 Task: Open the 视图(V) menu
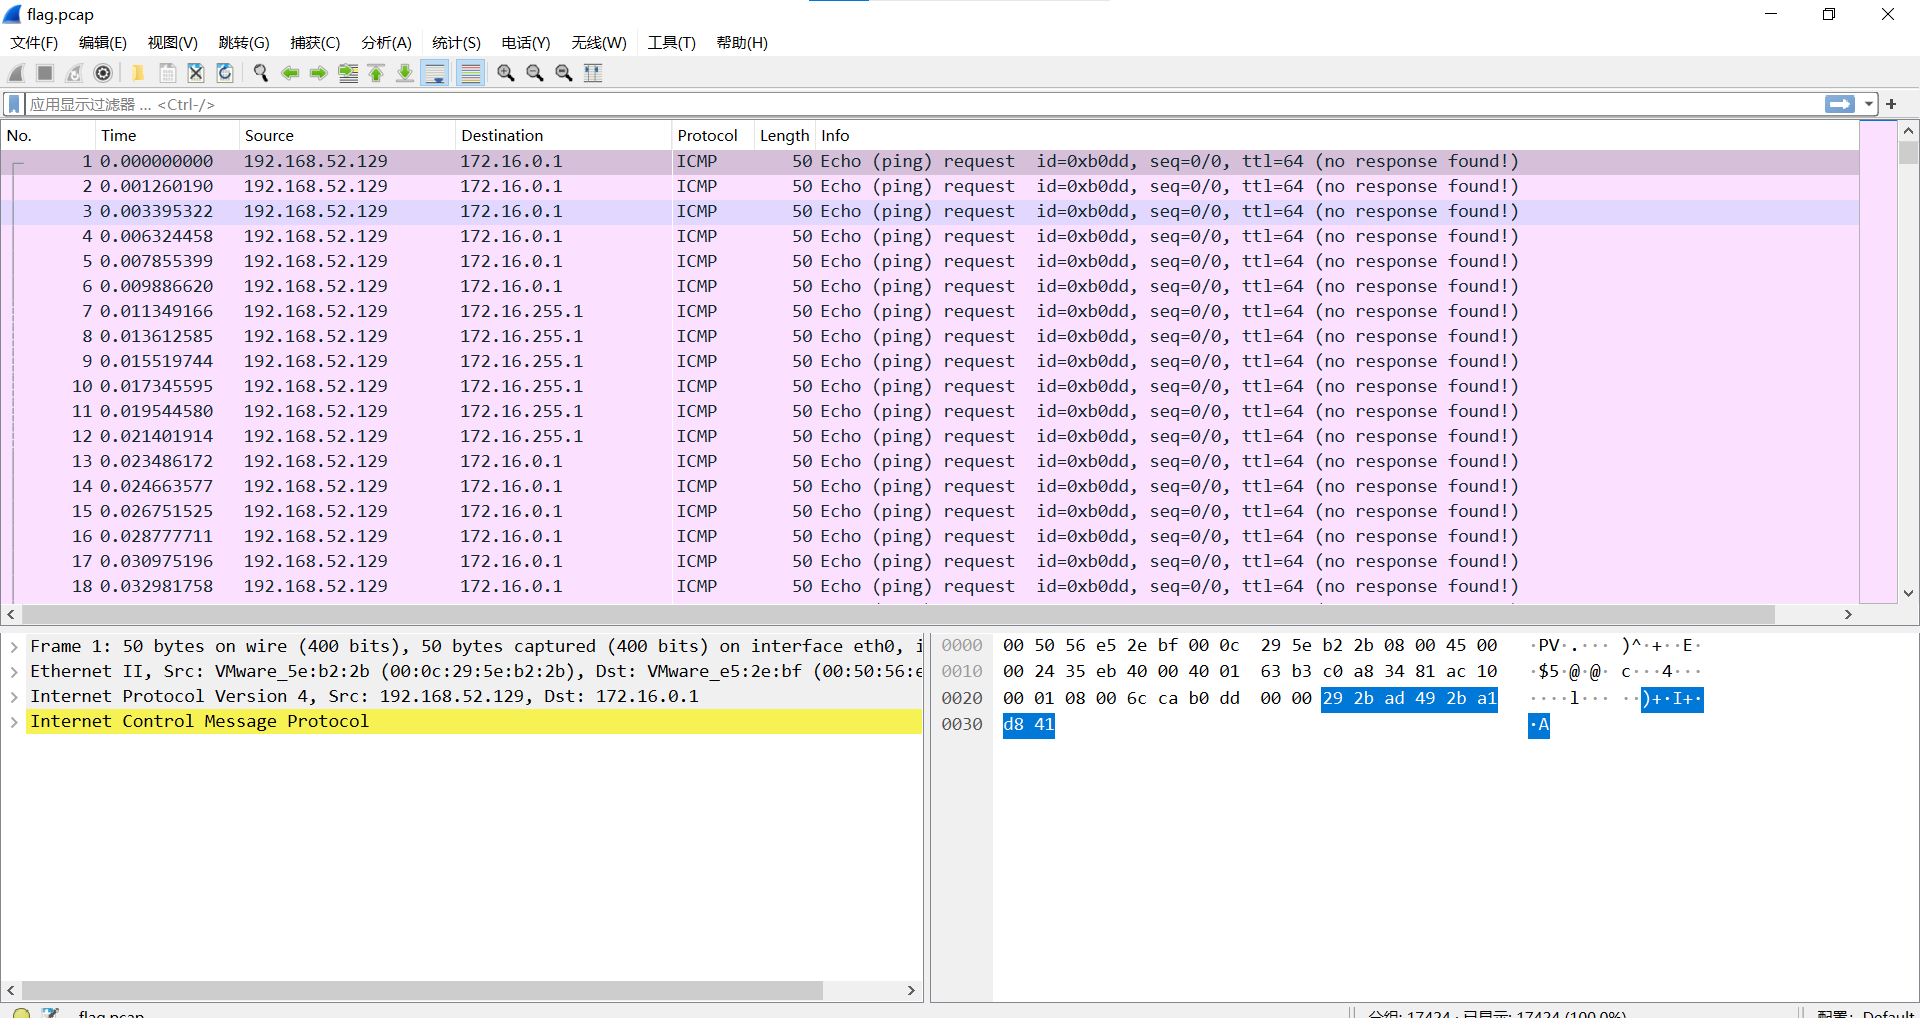(173, 43)
